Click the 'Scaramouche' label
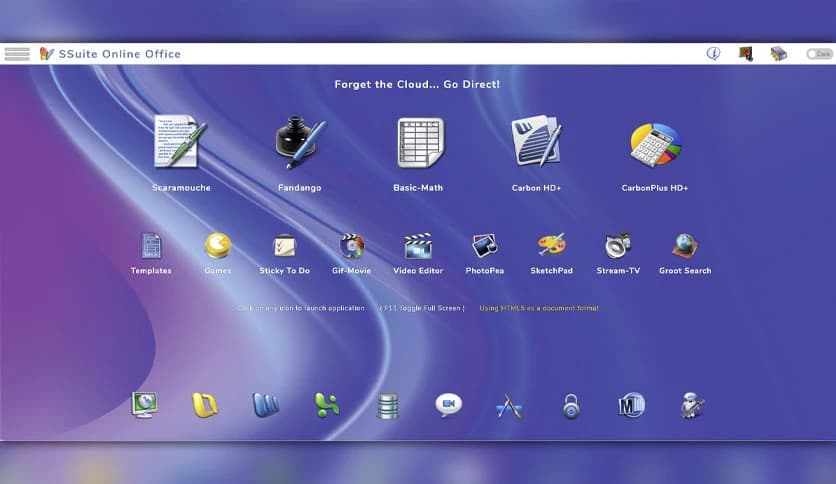The image size is (836, 484). coord(181,188)
